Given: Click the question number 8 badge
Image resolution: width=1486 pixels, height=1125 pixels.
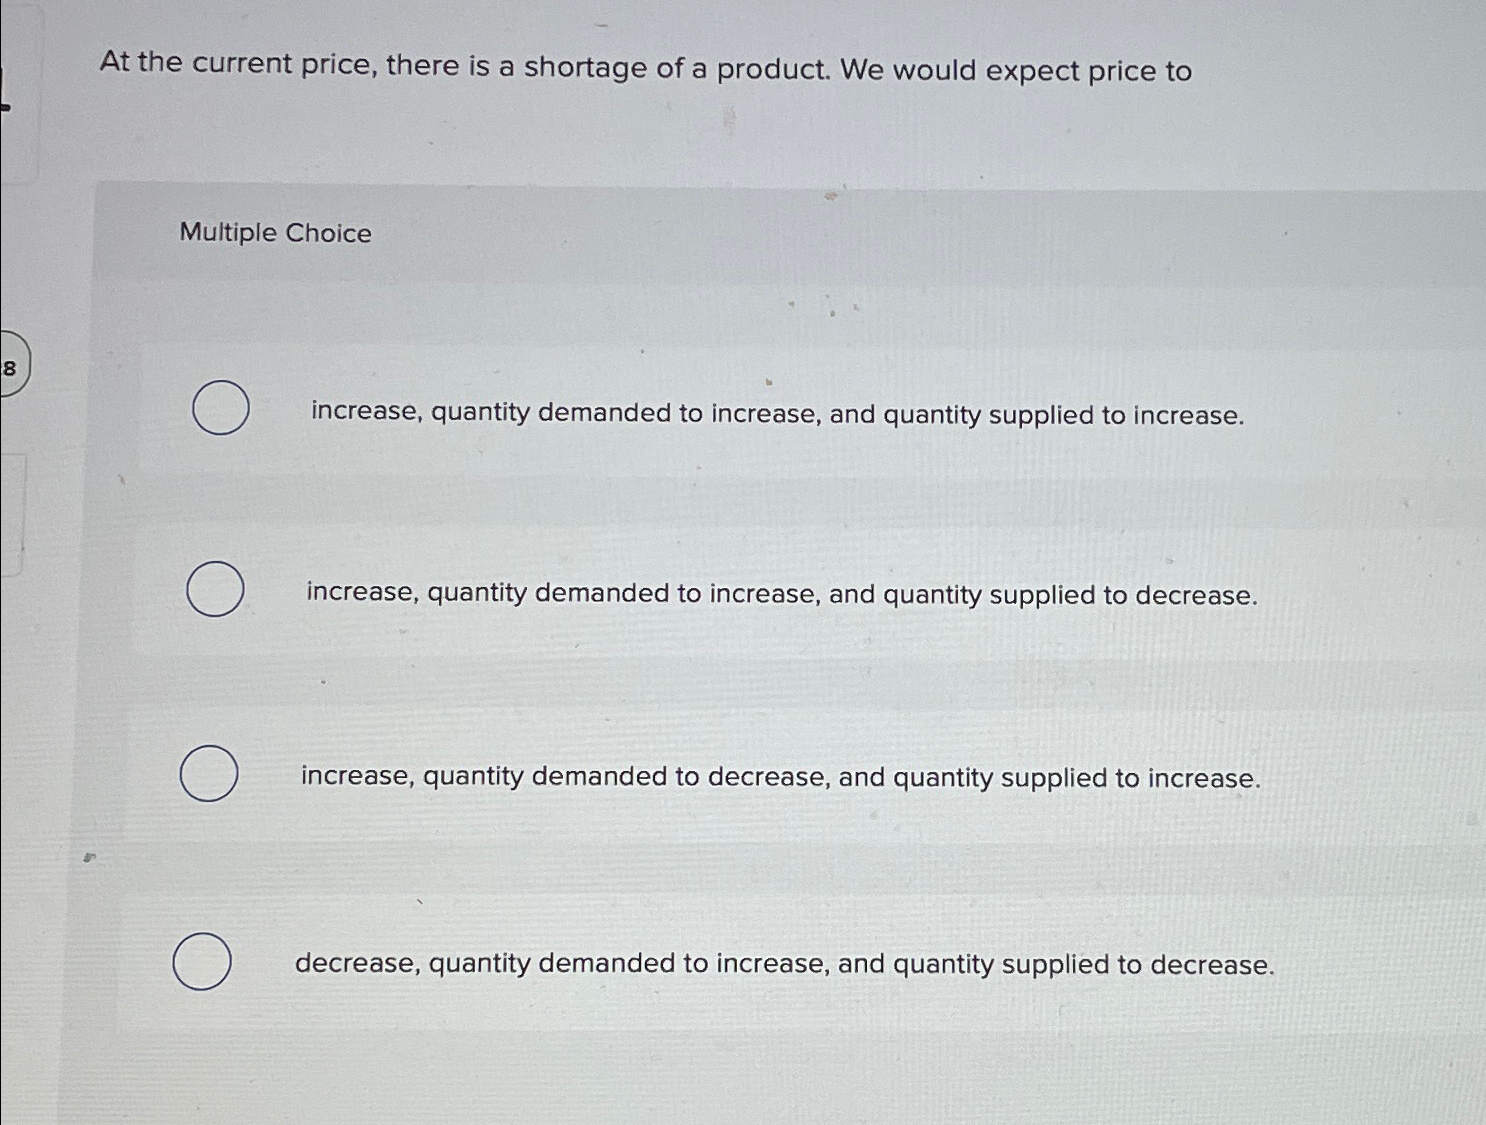Looking at the screenshot, I should (10, 367).
